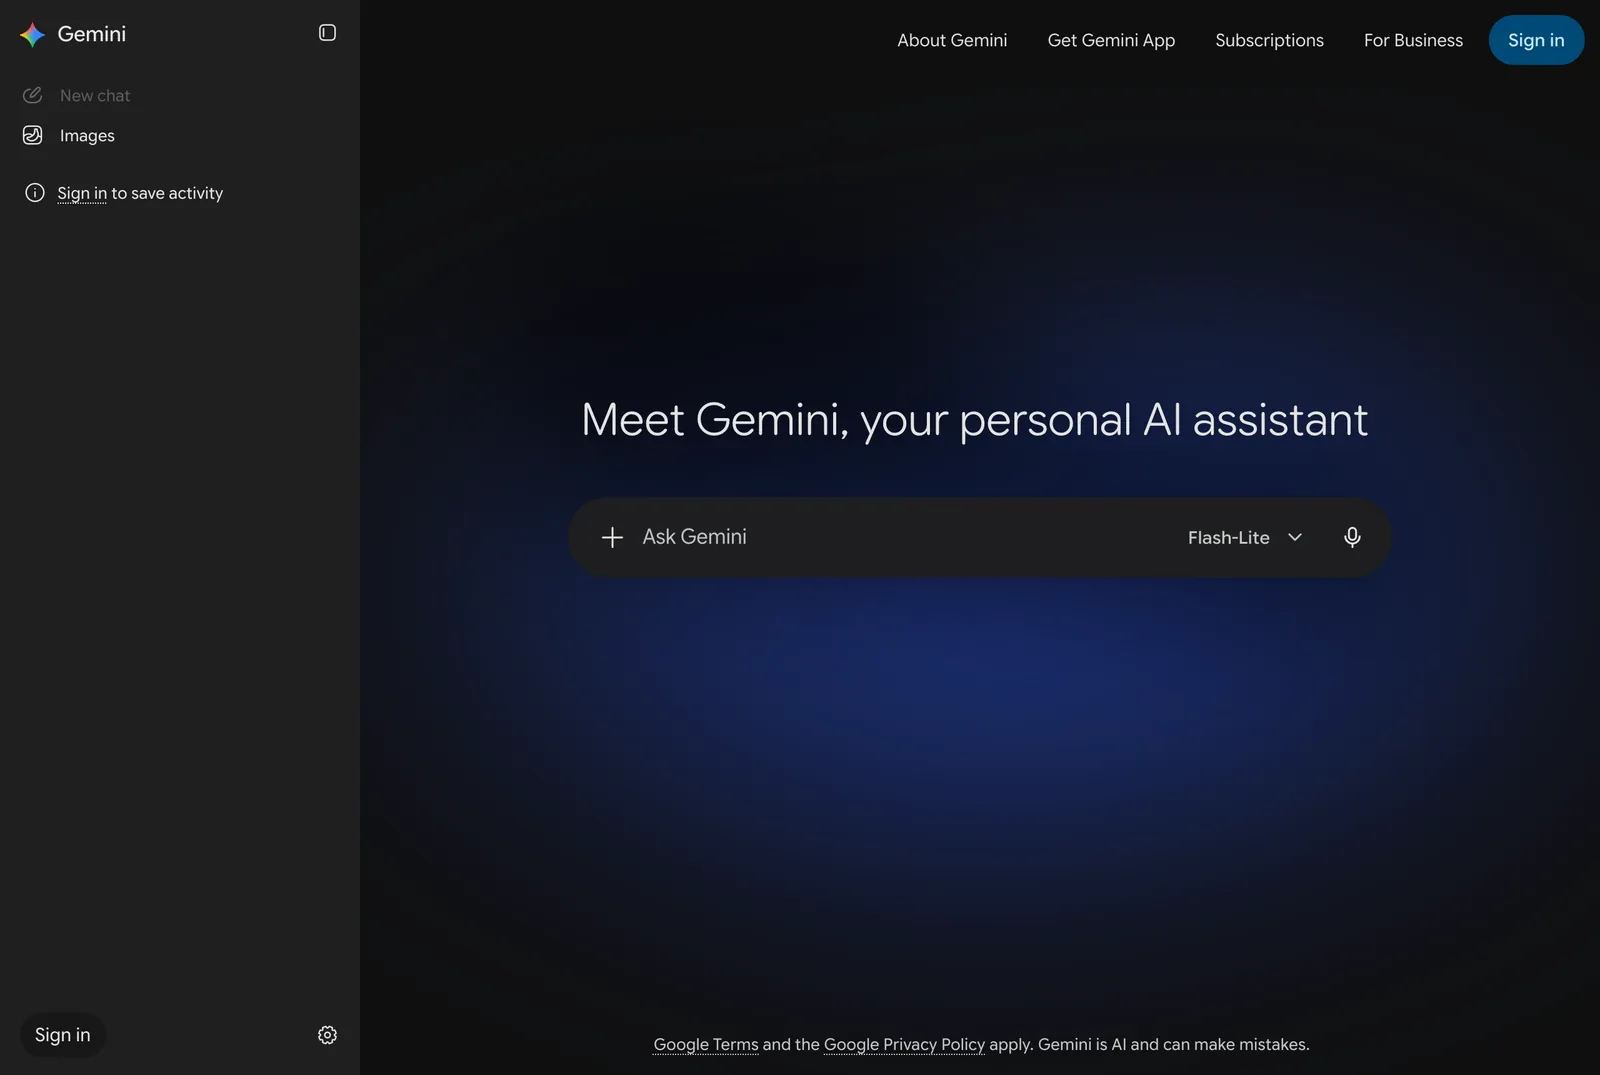Open the settings gear icon
This screenshot has width=1600, height=1075.
click(327, 1035)
